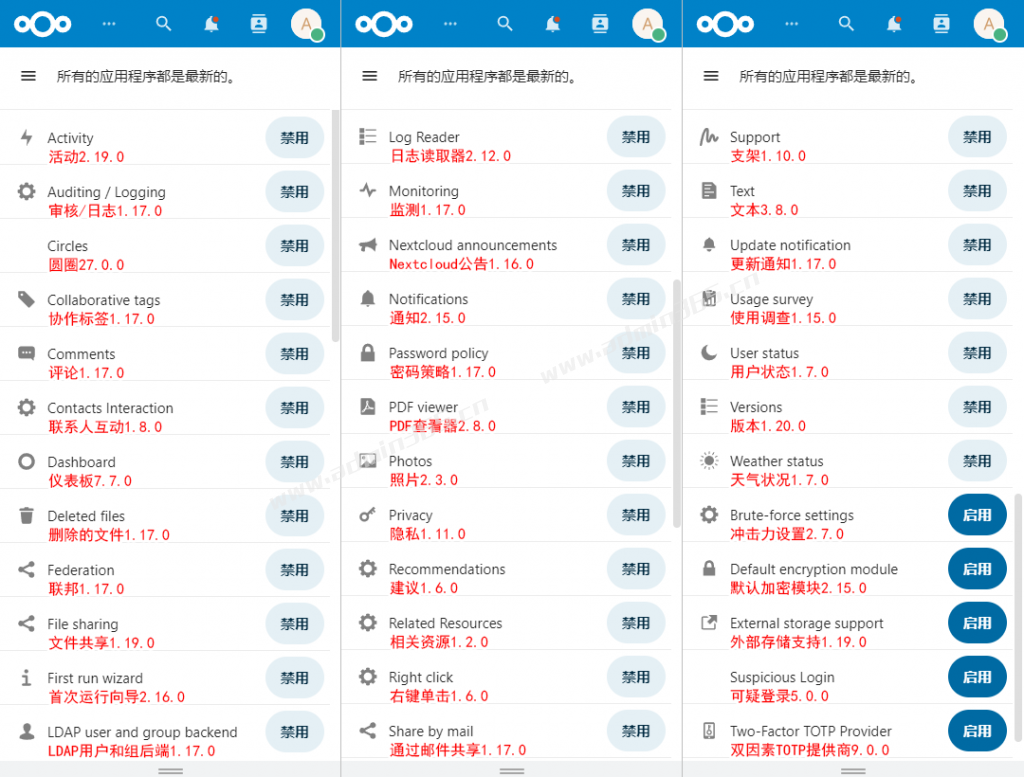Viewport: 1024px width, 777px height.
Task: Click the Password policy lock icon
Action: point(368,353)
